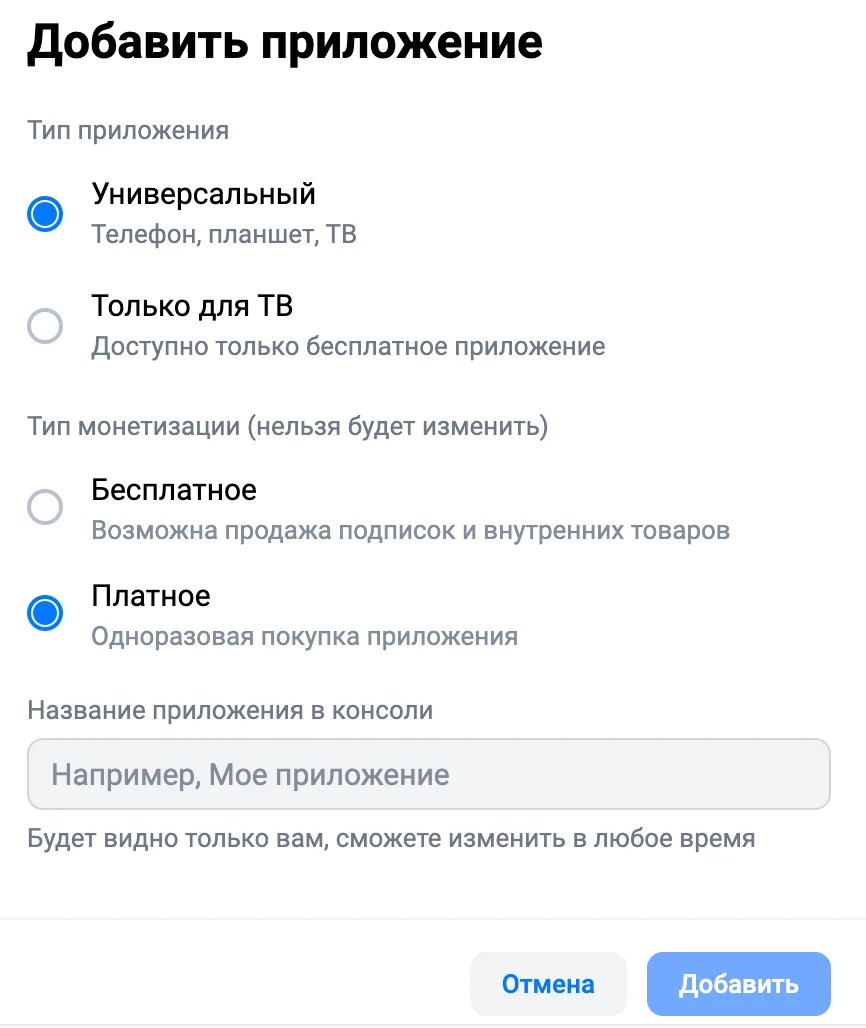Viewport: 866px width, 1028px height.
Task: Click the Универсальный label text
Action: 203,194
